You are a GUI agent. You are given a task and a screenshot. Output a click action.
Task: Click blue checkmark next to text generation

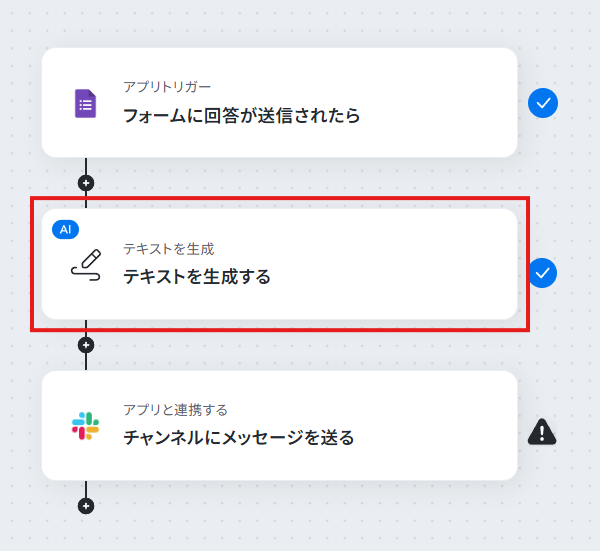point(542,272)
